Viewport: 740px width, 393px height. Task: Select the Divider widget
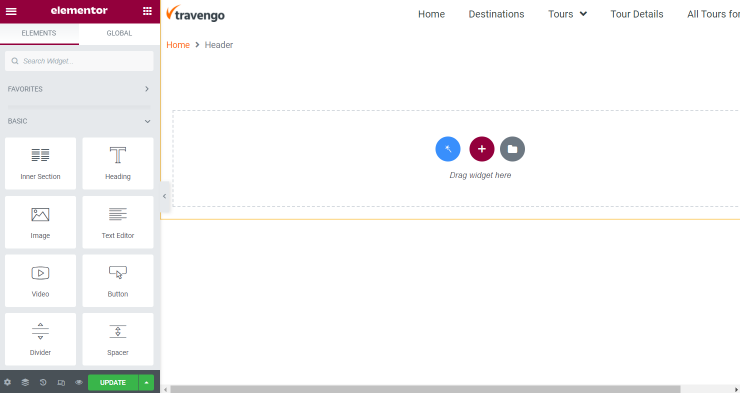pyautogui.click(x=40, y=339)
